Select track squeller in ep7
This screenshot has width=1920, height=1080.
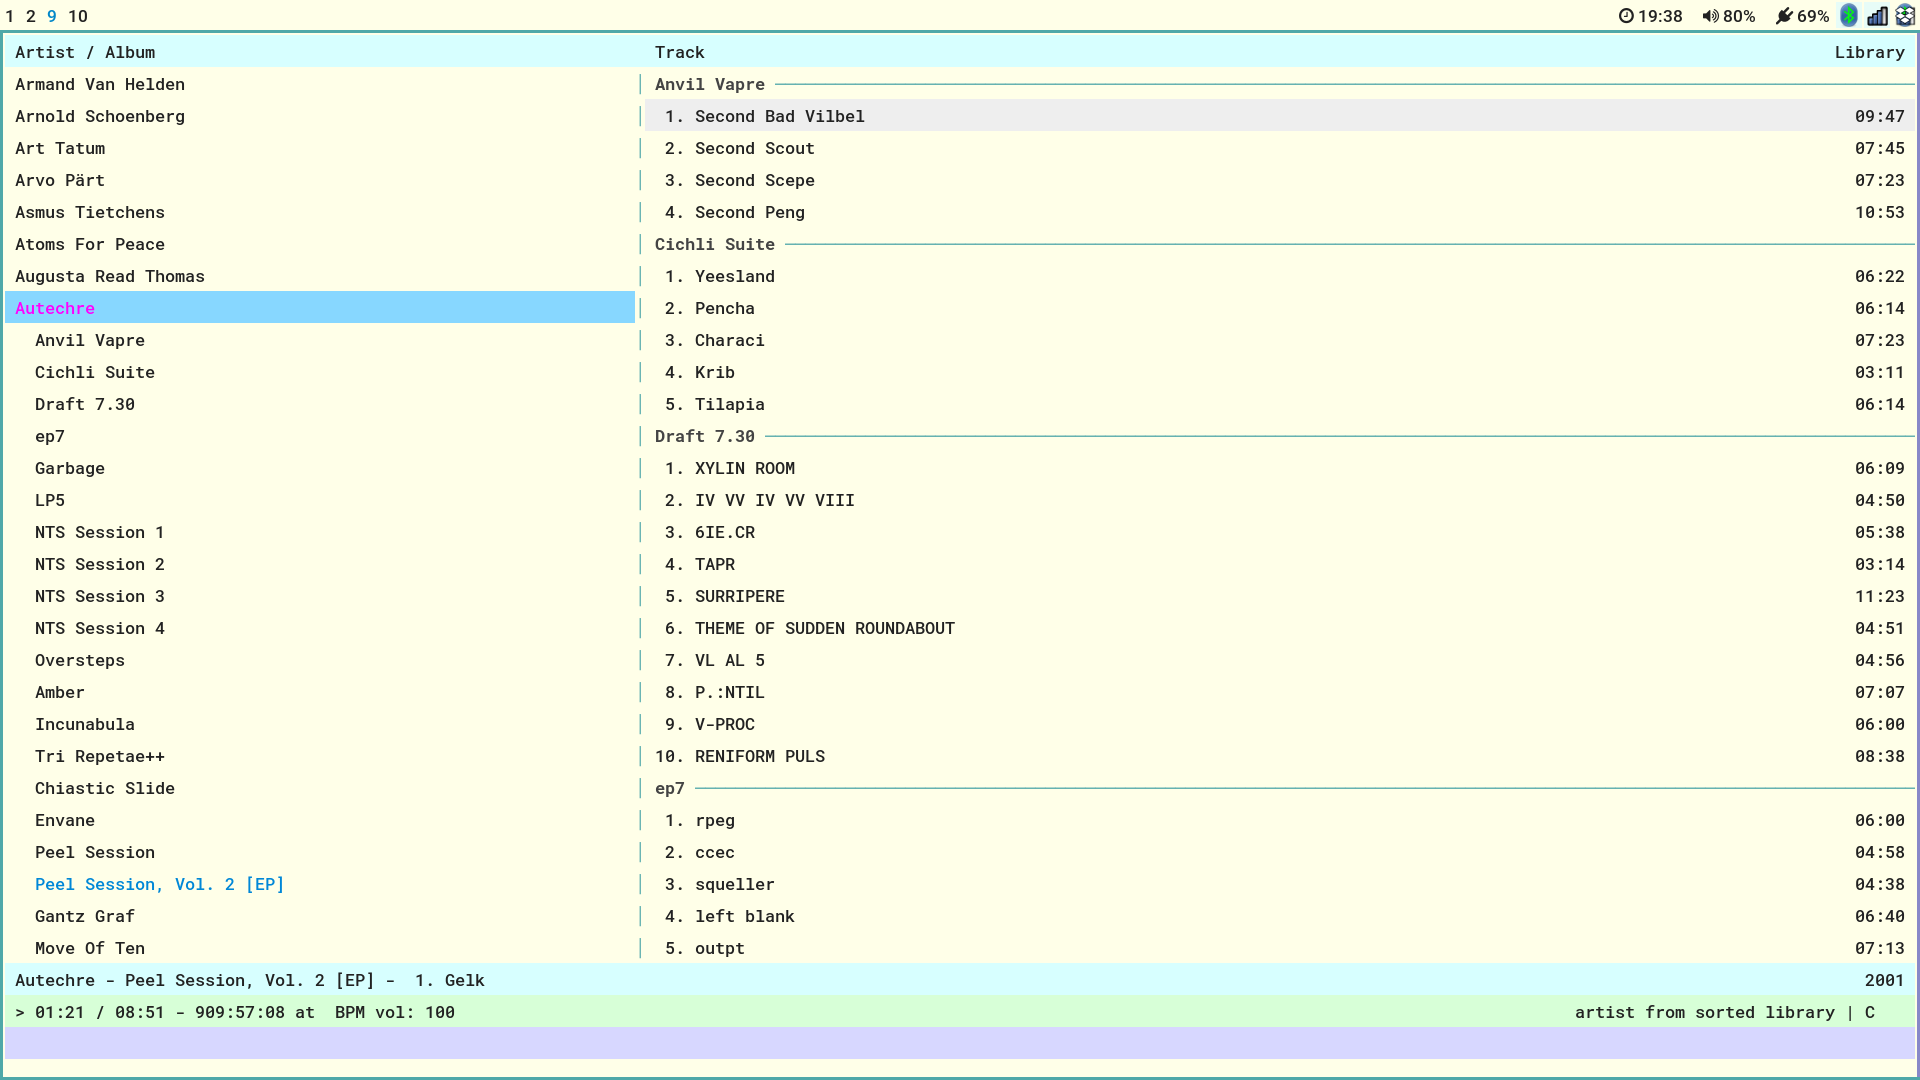tap(735, 884)
